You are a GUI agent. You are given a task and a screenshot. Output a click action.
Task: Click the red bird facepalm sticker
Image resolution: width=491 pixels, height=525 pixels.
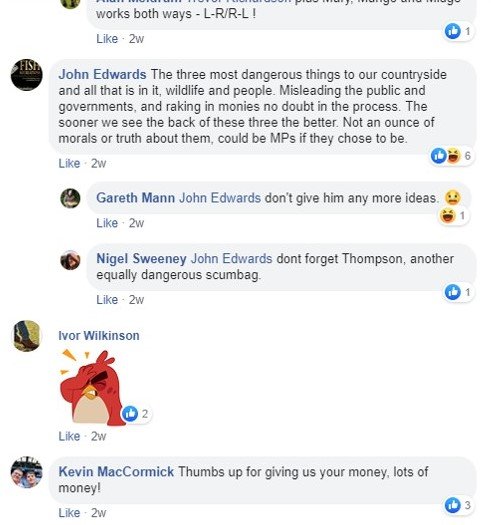click(92, 387)
